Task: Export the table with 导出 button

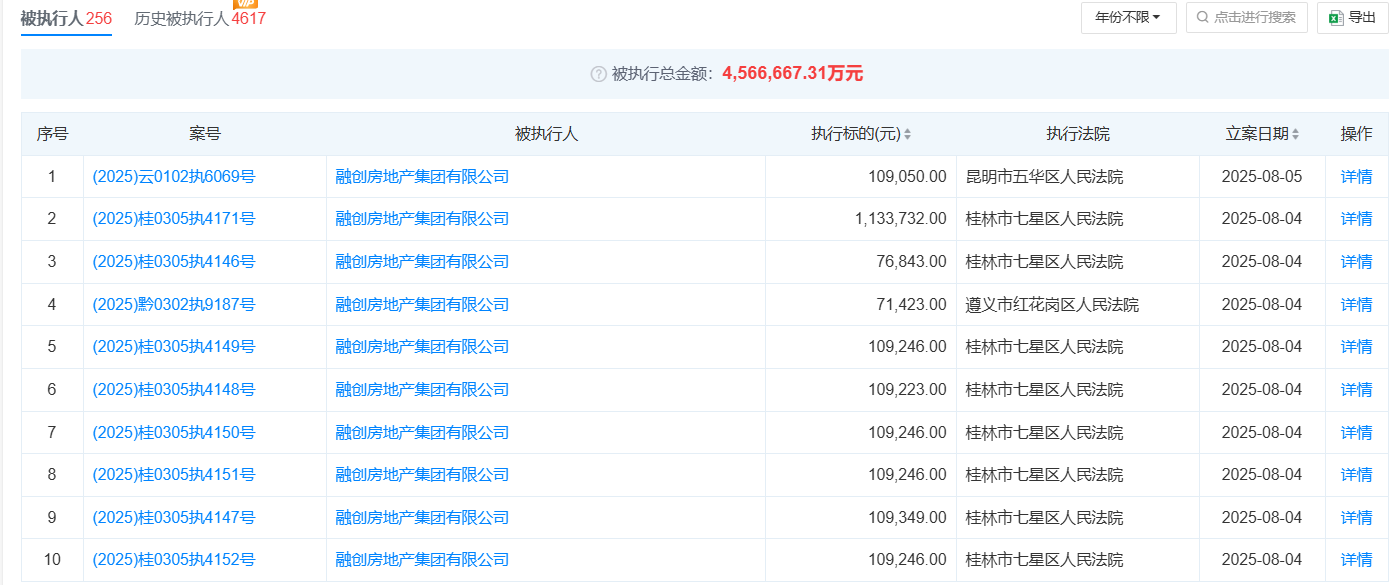Action: coord(1352,17)
